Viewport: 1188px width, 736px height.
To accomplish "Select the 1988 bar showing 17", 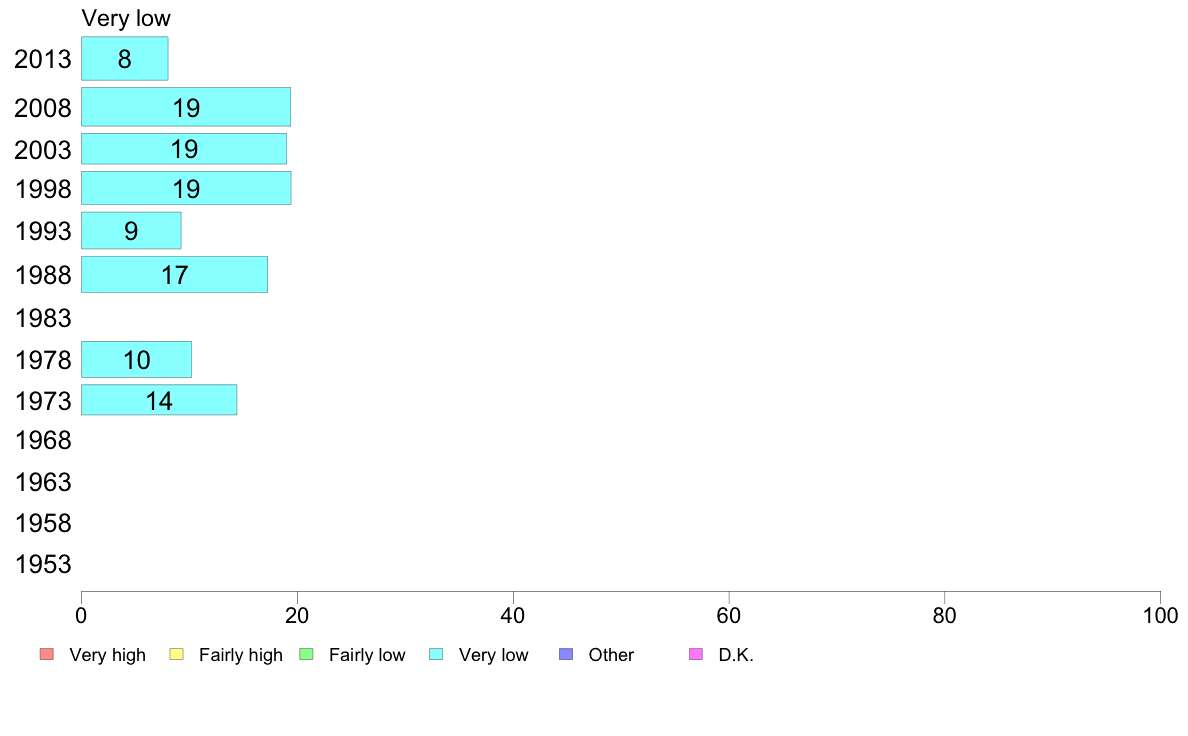I will click(x=174, y=274).
